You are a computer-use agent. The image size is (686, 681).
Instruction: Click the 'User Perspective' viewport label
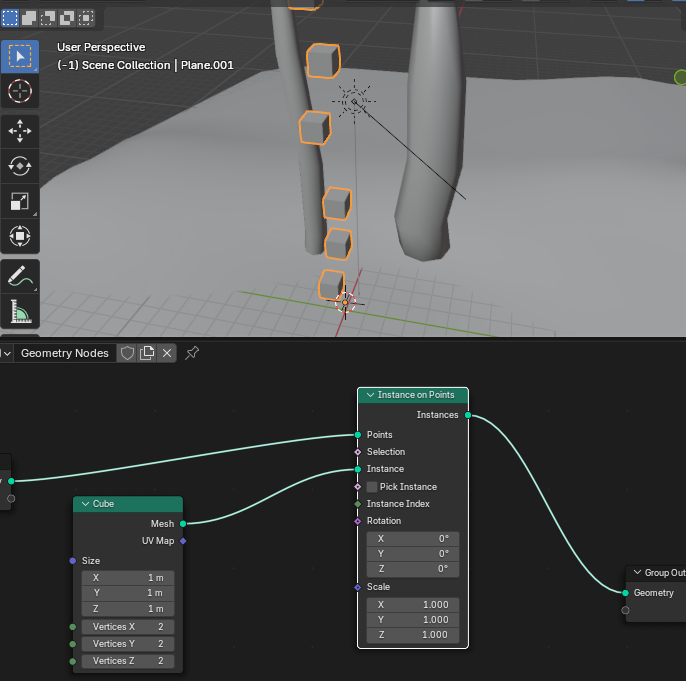point(101,47)
